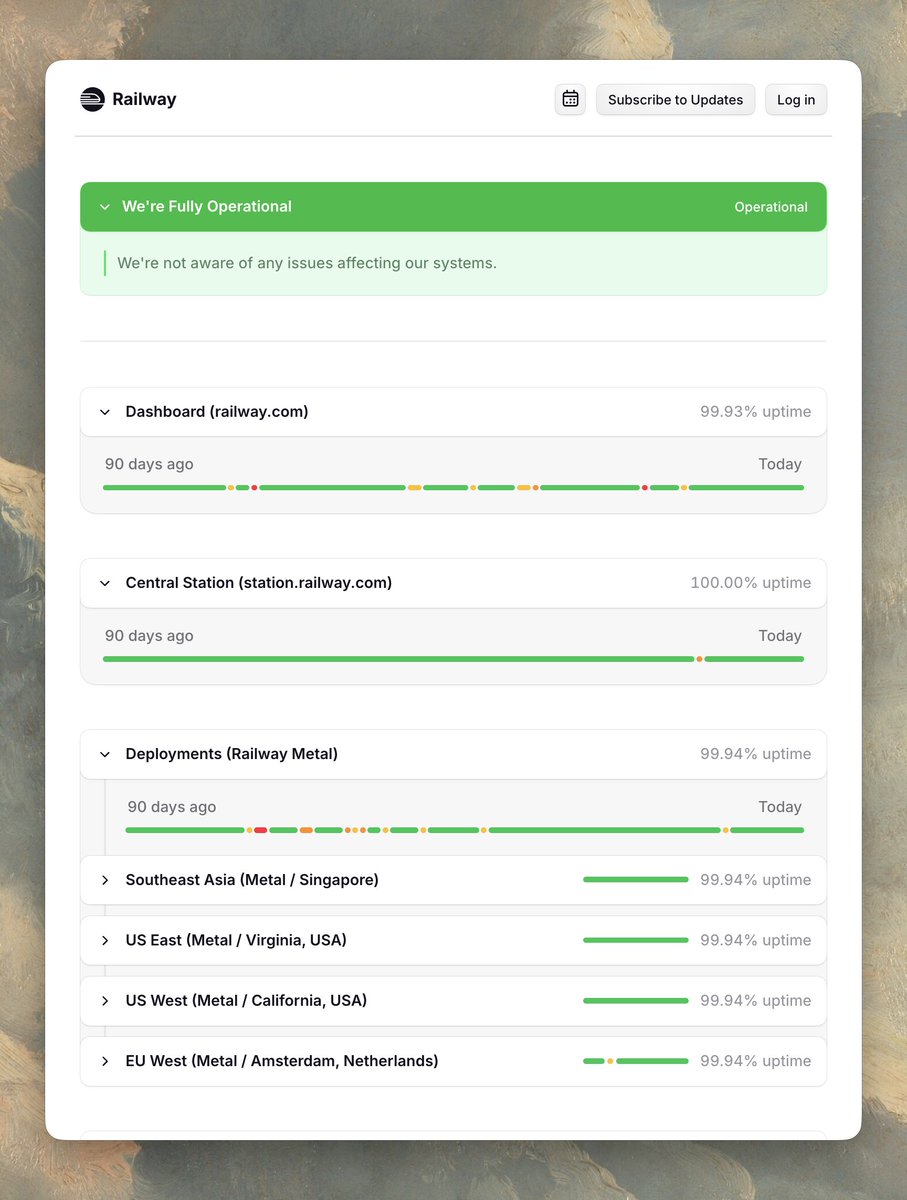The image size is (907, 1200).
Task: Click the no issues affecting systems message
Action: click(307, 263)
